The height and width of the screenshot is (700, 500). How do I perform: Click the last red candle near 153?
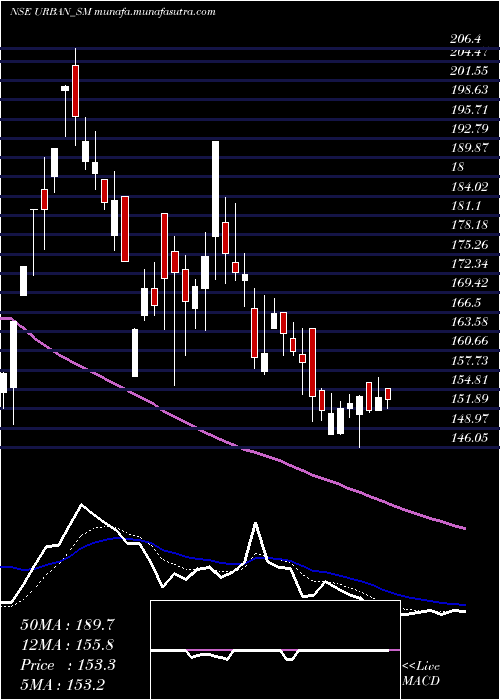coord(388,394)
